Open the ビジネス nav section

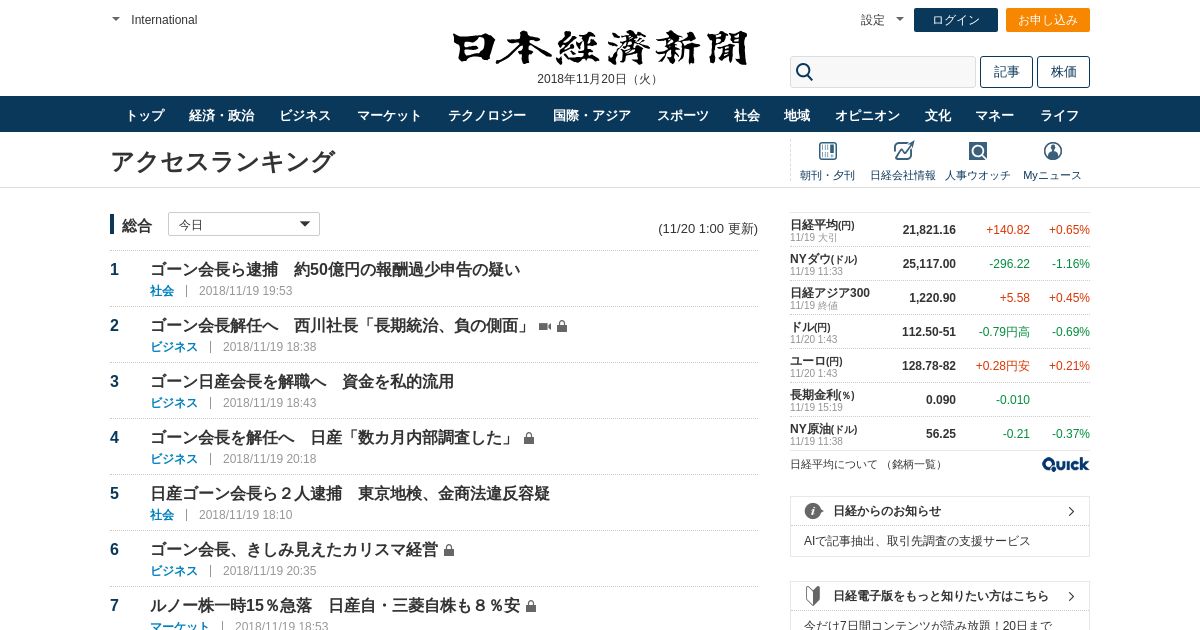(305, 115)
